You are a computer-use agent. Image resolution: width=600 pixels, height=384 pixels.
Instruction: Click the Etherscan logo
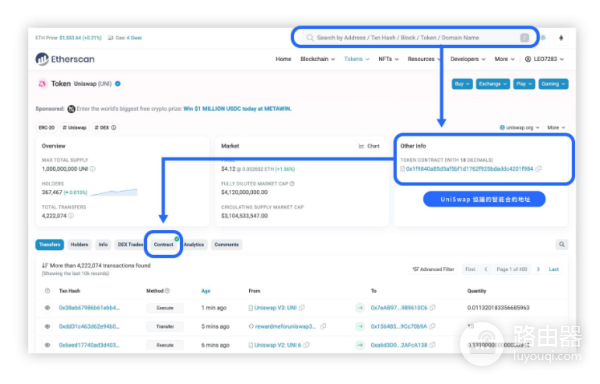click(x=65, y=59)
